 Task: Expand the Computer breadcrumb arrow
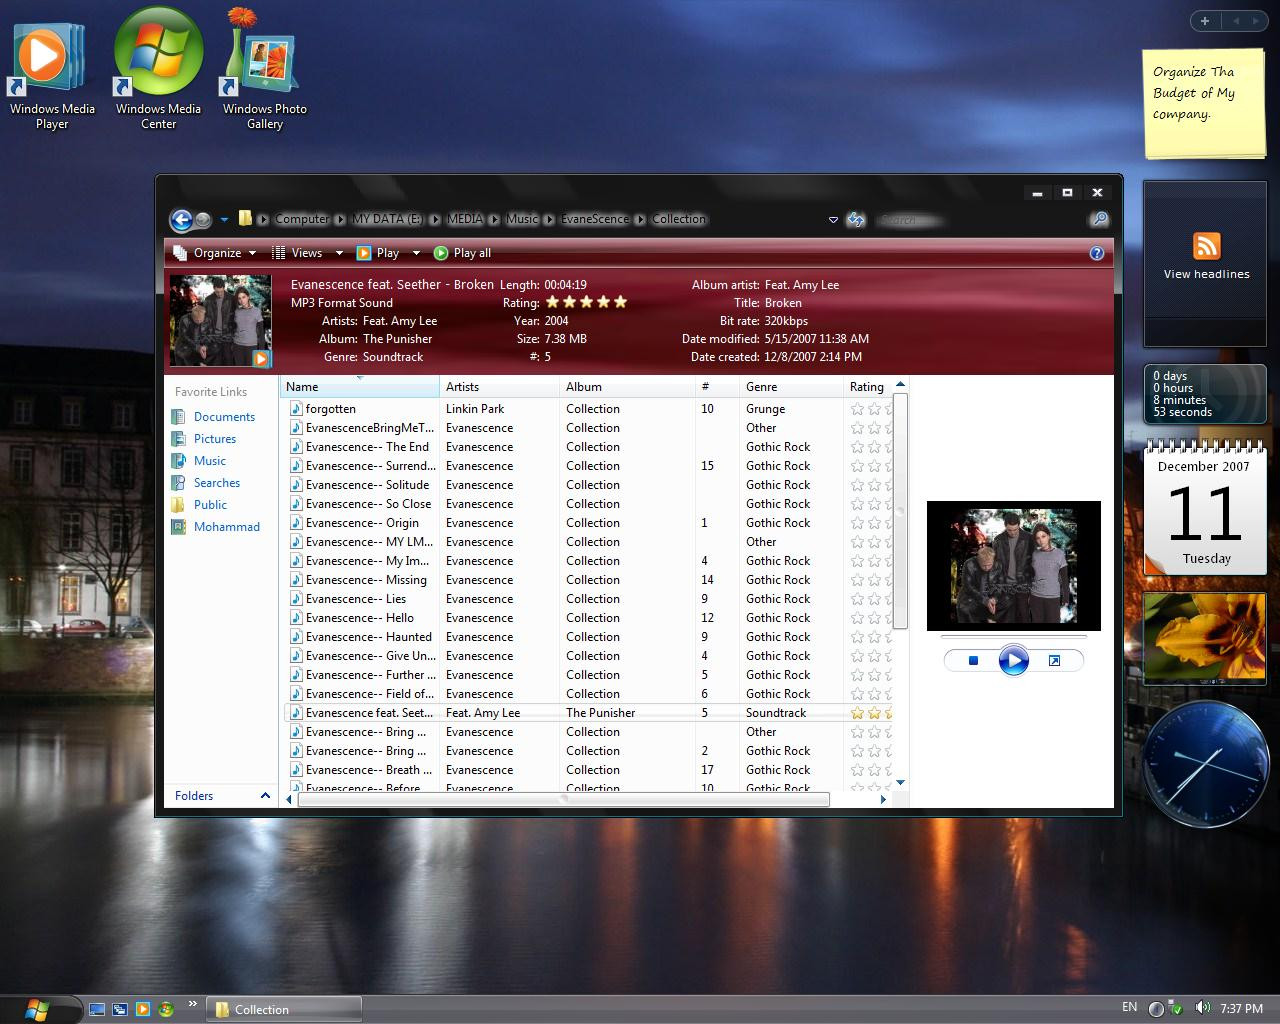340,220
